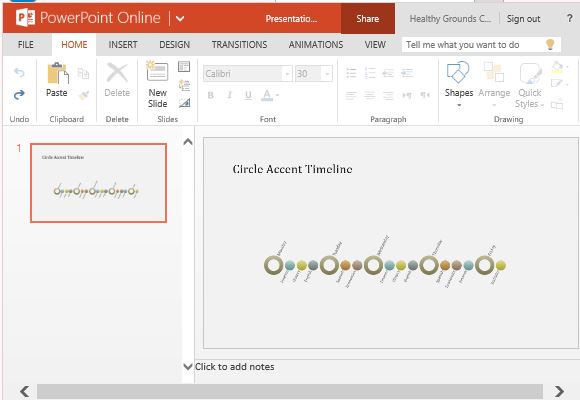Expand the font size dropdown
The image size is (580, 400).
point(327,74)
